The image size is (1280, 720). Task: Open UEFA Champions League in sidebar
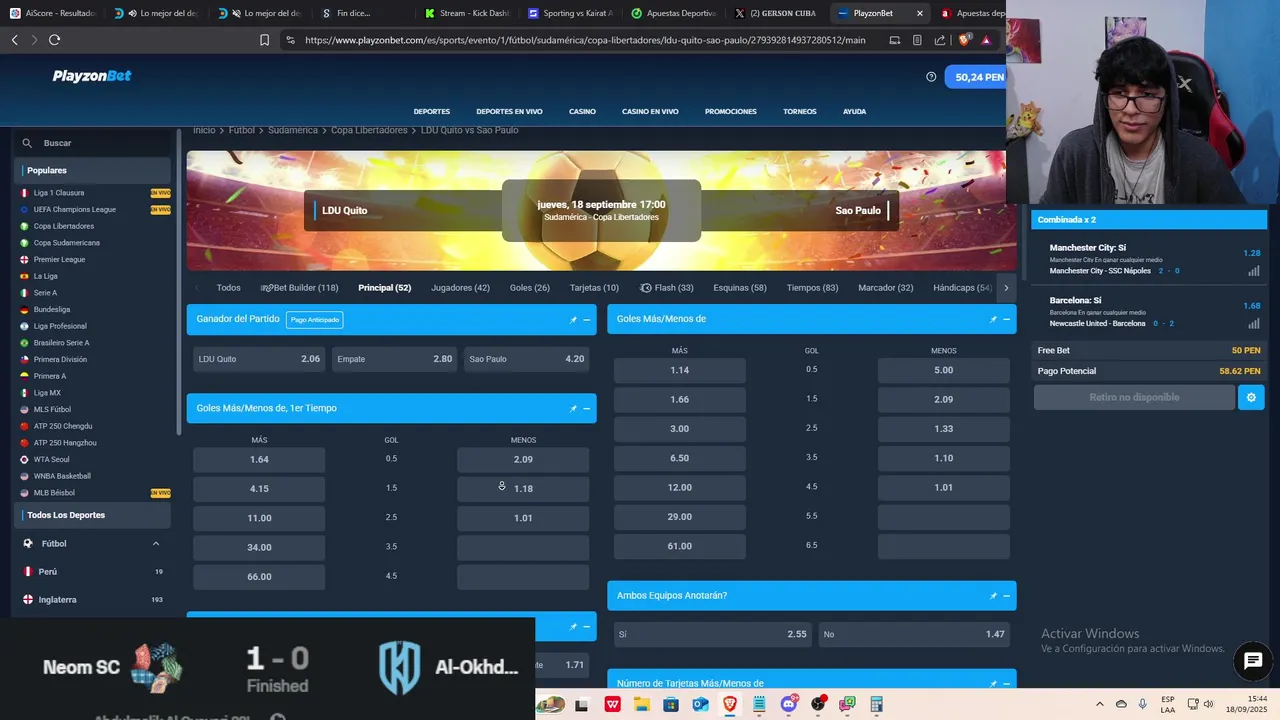pyautogui.click(x=75, y=210)
